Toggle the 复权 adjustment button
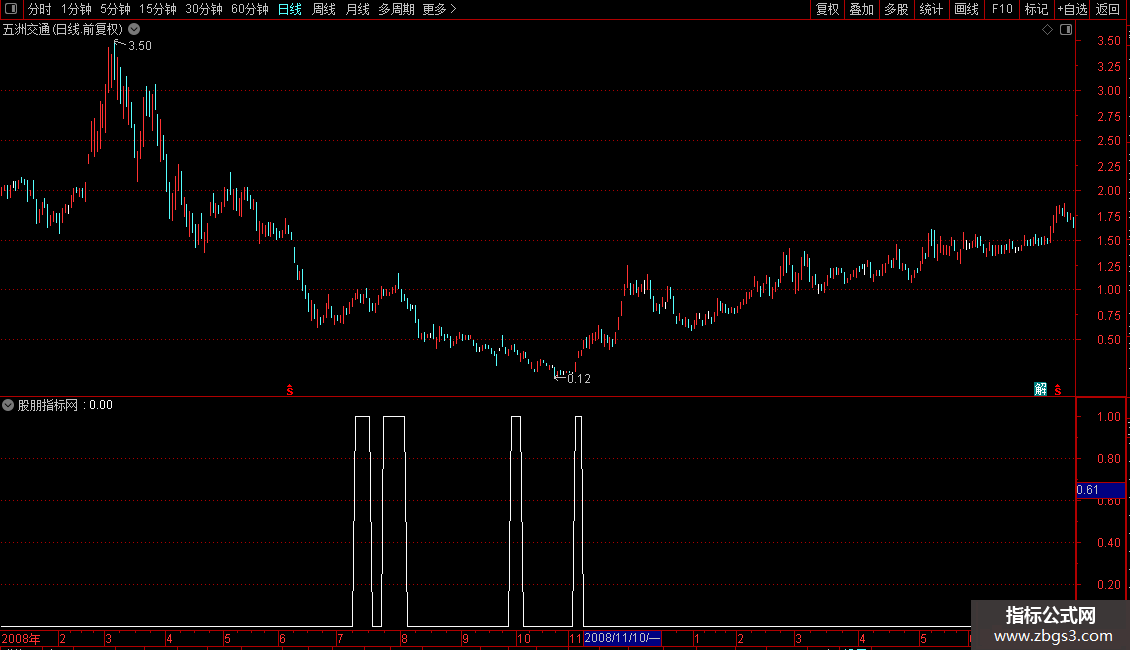The height and width of the screenshot is (650, 1130). click(x=827, y=9)
